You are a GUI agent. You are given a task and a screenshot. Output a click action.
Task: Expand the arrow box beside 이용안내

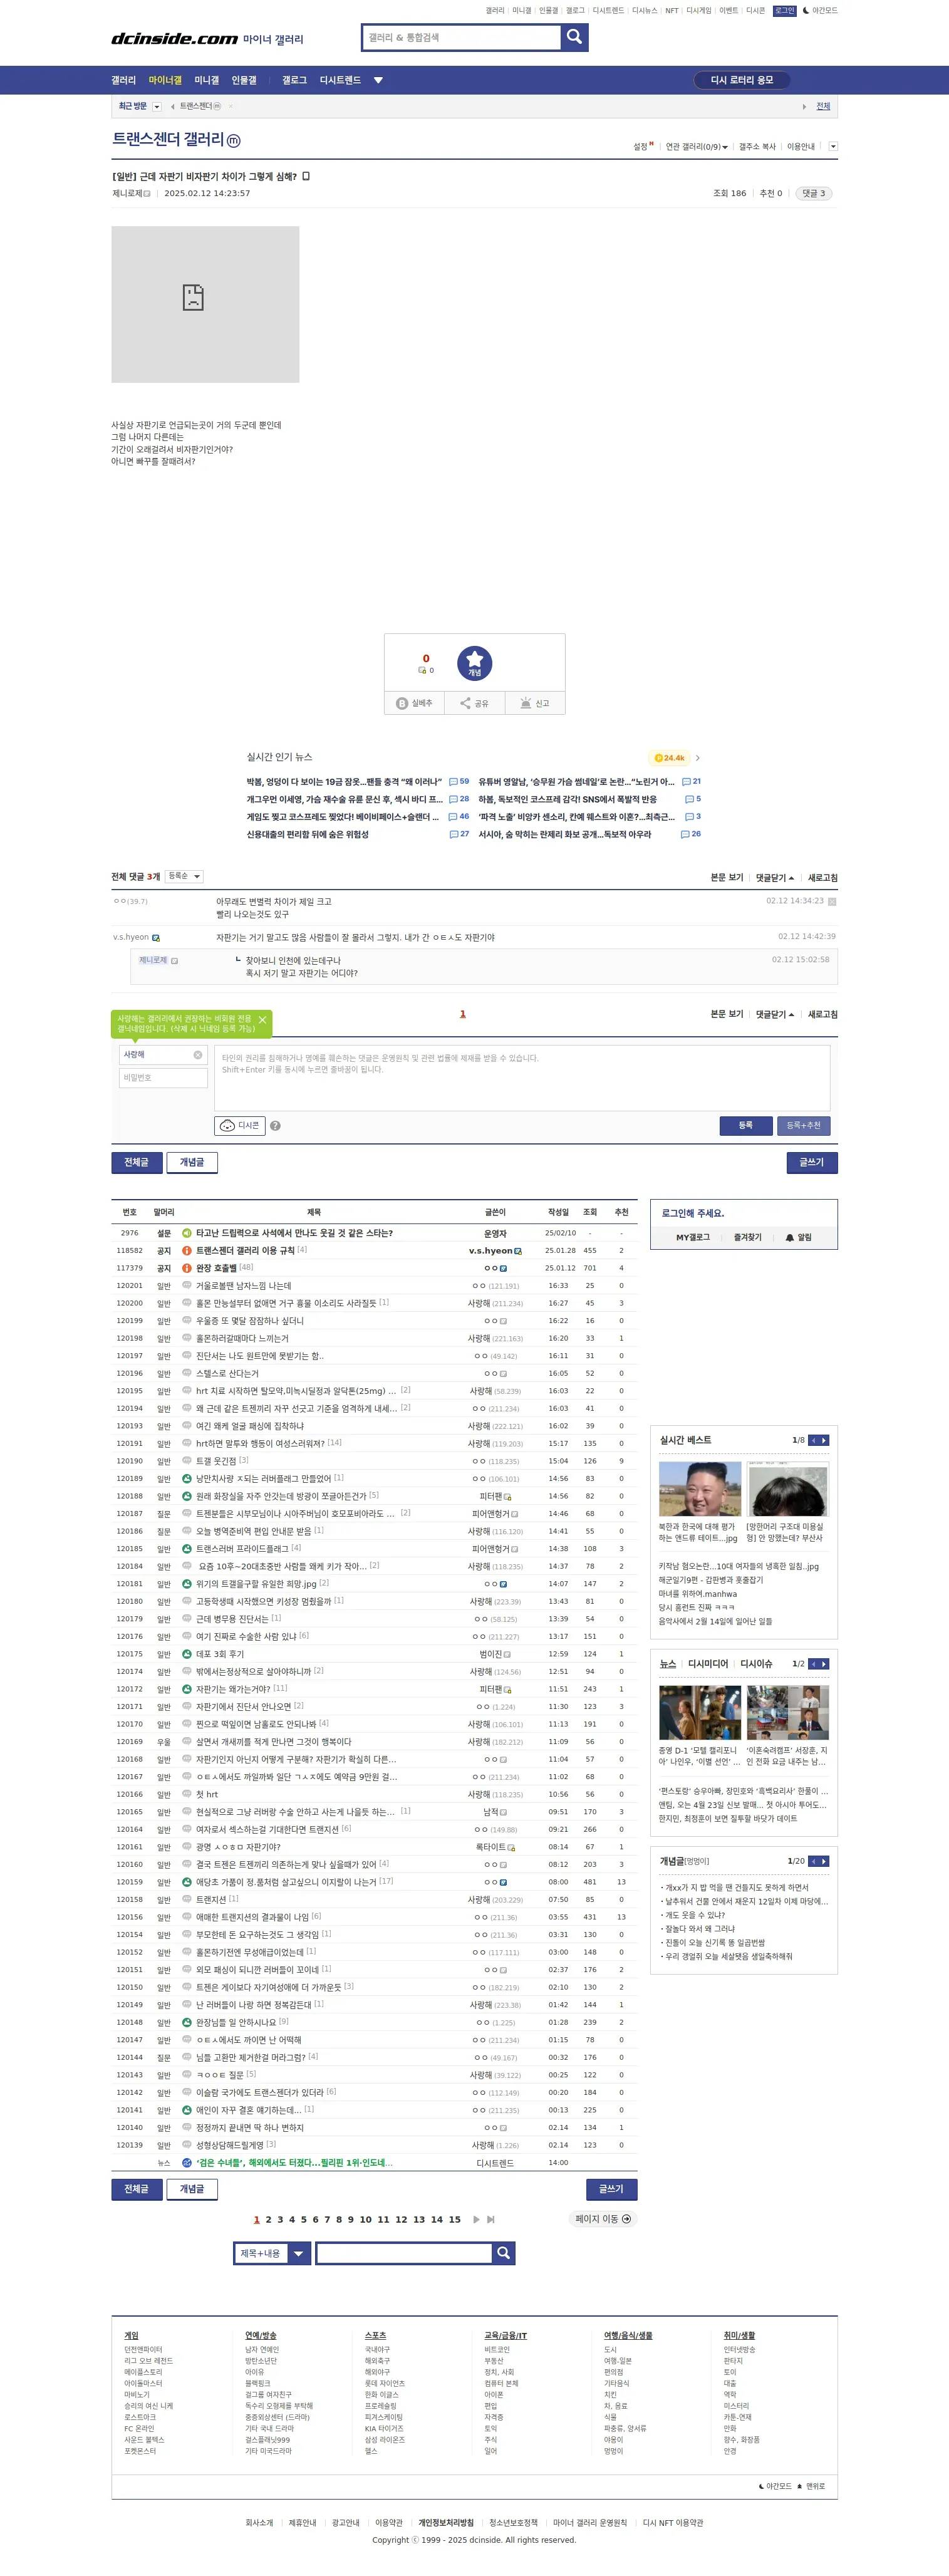833,147
